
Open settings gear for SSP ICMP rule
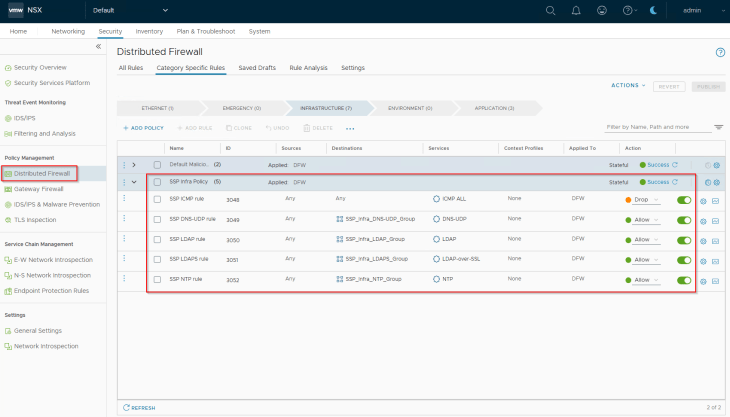703,200
